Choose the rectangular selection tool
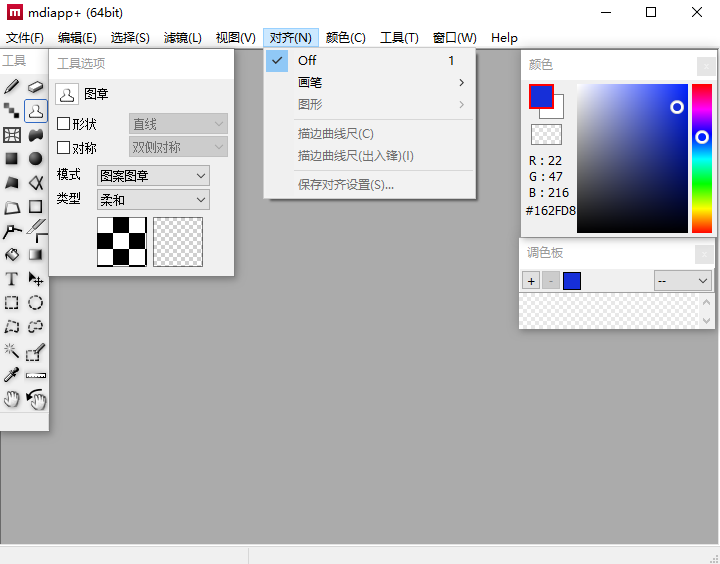 pos(11,303)
